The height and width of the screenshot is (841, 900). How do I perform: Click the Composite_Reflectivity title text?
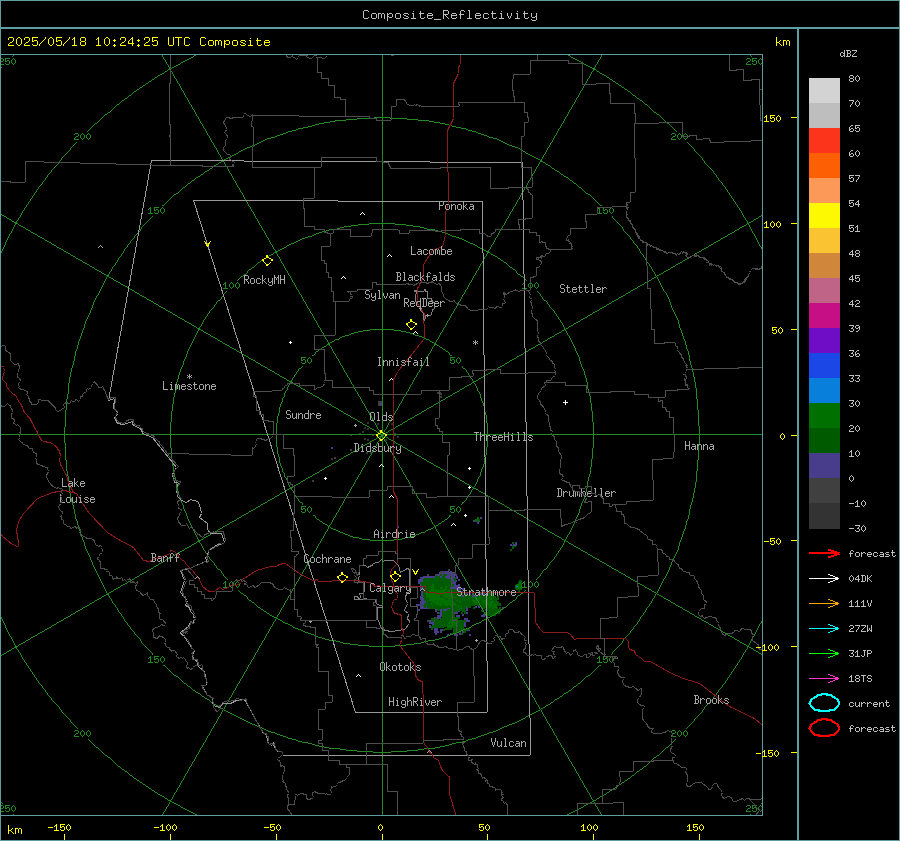[450, 15]
